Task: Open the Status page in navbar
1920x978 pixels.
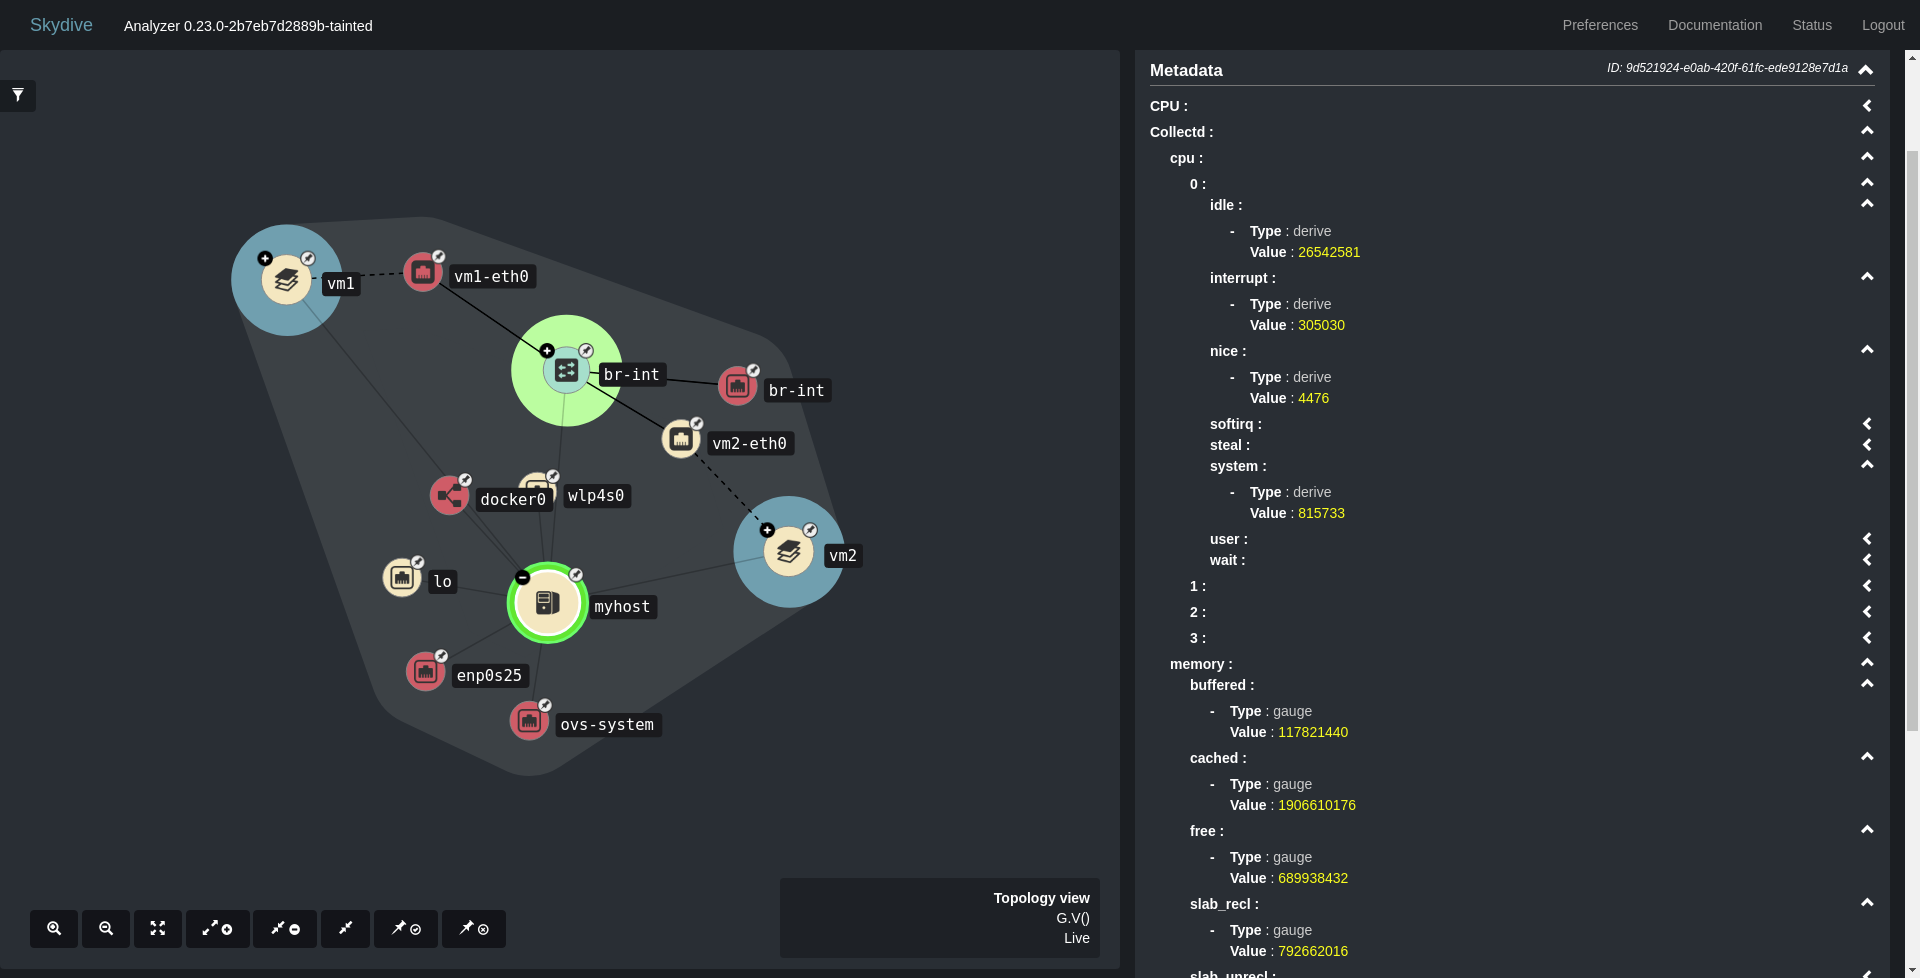Action: pyautogui.click(x=1812, y=25)
